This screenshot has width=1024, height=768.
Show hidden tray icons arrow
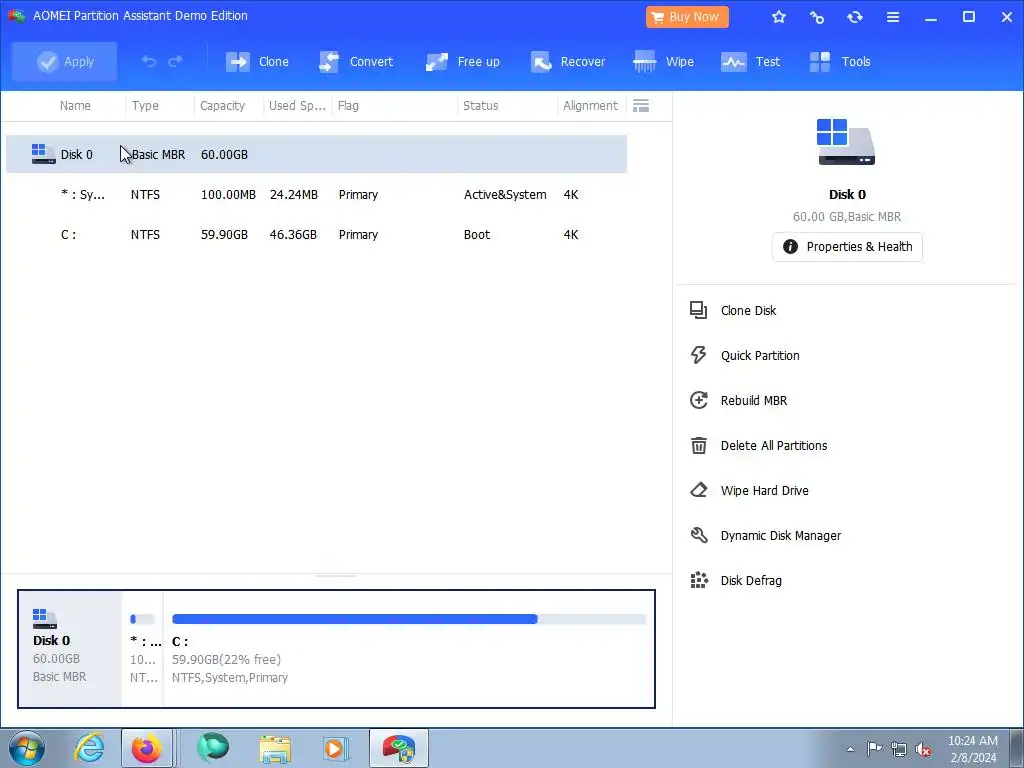tap(850, 749)
